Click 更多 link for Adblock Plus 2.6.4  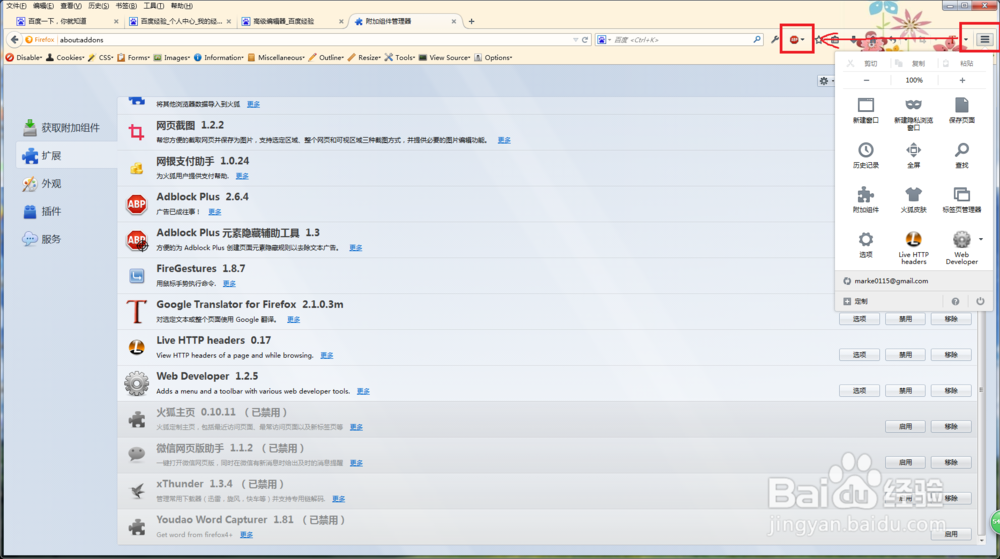(215, 212)
